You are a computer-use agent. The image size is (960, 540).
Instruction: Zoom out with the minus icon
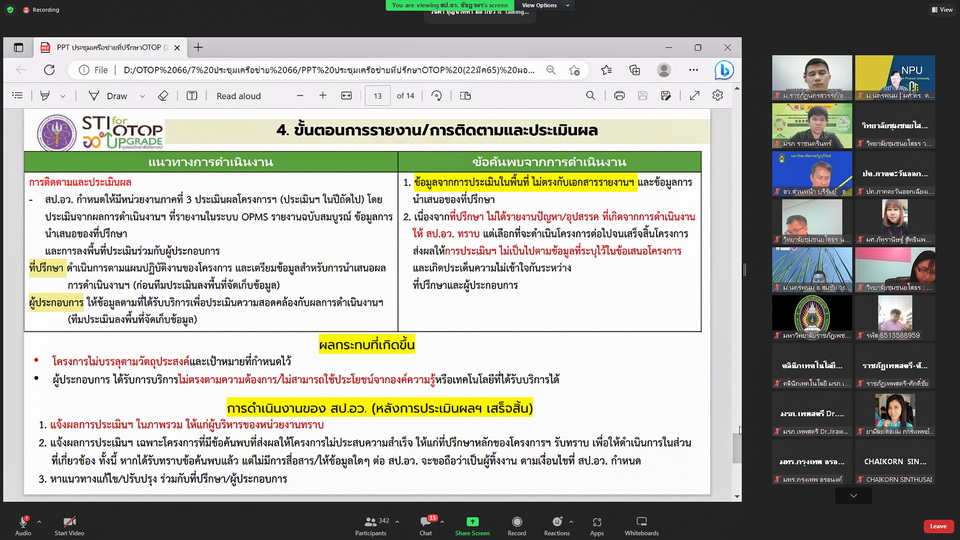300,96
